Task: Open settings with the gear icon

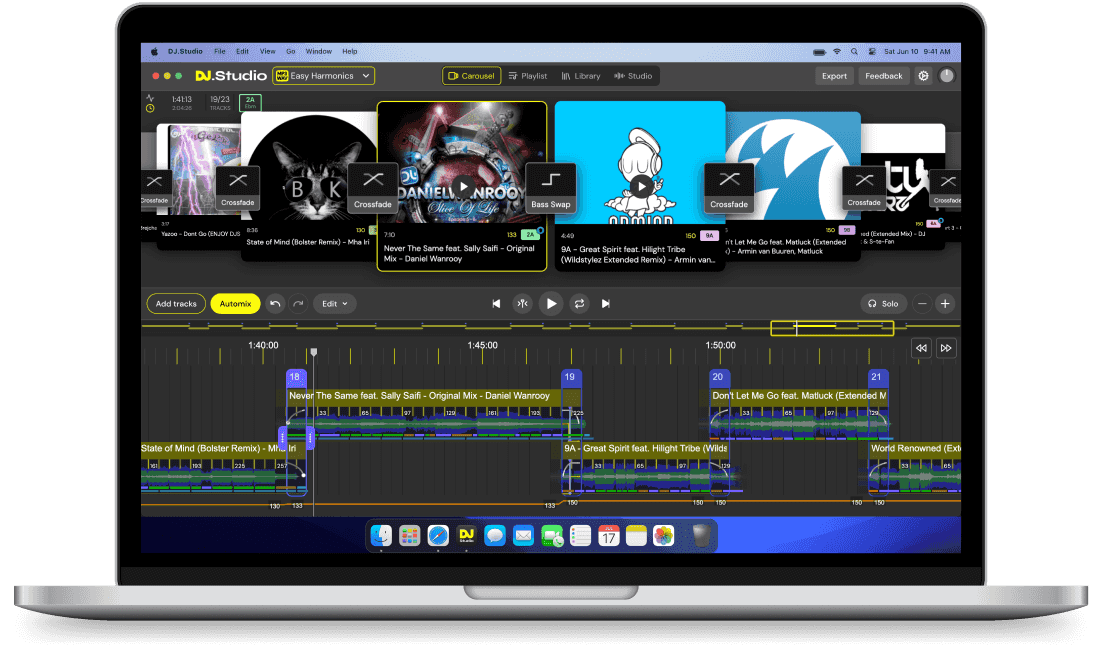Action: (923, 76)
